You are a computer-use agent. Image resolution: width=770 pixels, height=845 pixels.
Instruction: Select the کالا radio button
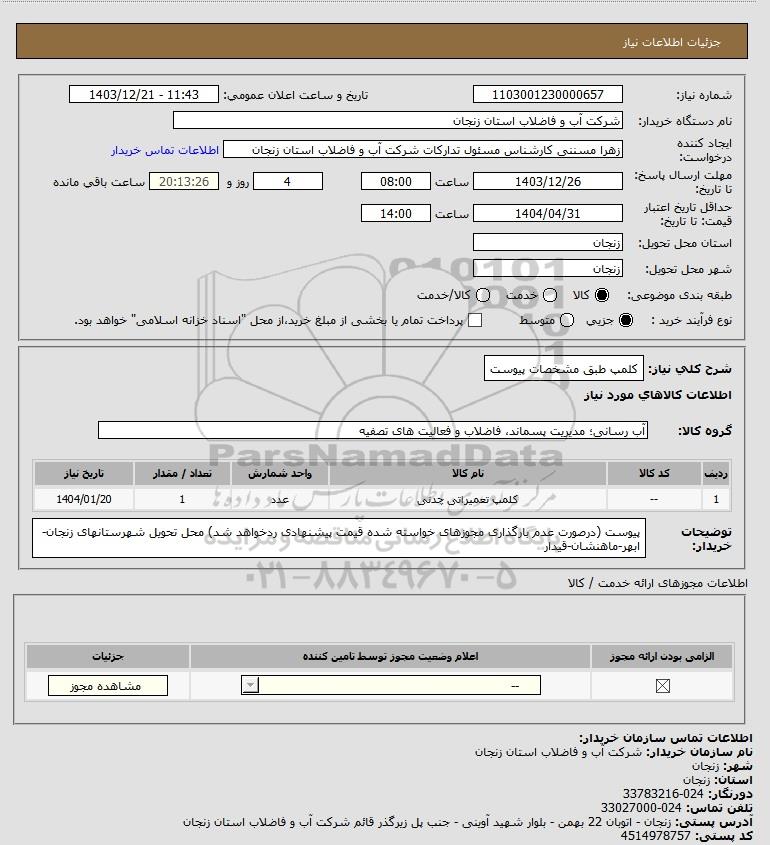pyautogui.click(x=602, y=295)
